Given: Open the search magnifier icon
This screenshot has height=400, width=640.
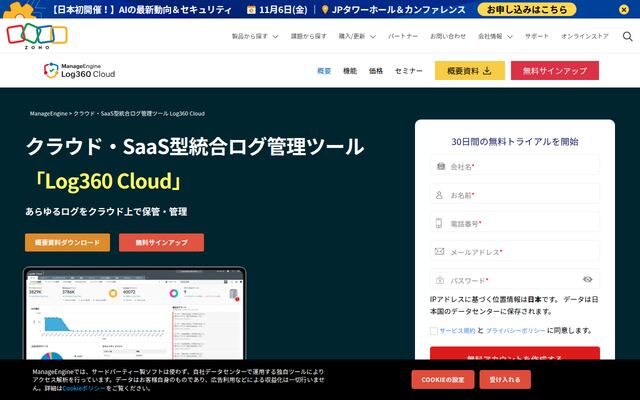Looking at the screenshot, I should [x=627, y=36].
